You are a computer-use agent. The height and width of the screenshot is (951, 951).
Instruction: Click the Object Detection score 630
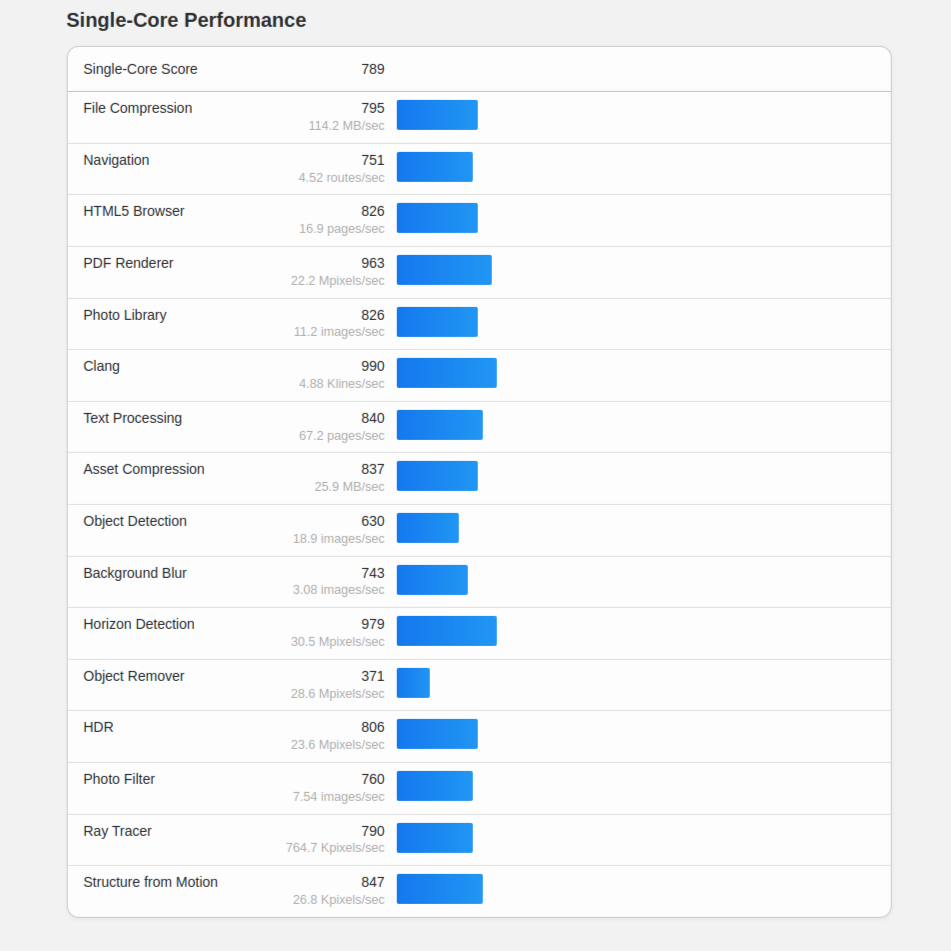tap(372, 521)
